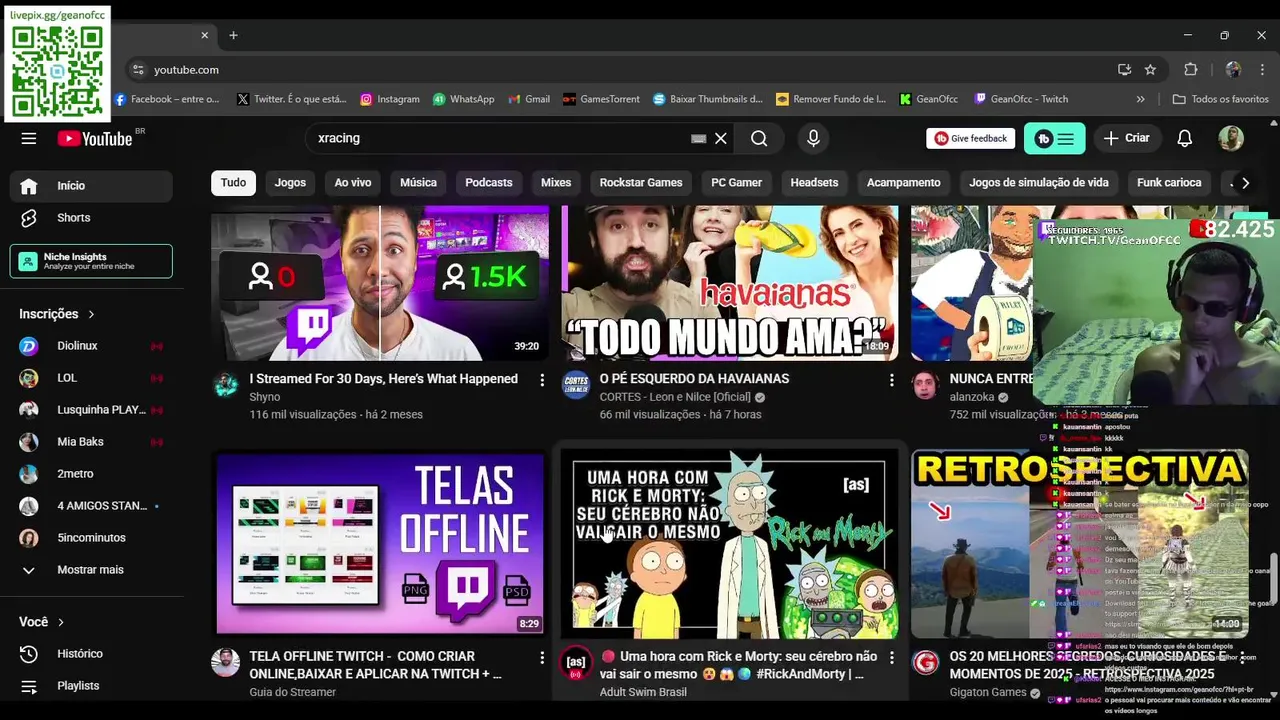Select the Jogos filter chip
The height and width of the screenshot is (720, 1280).
290,183
